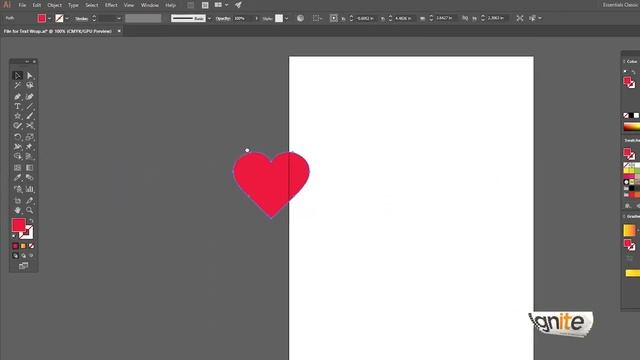Expand control bar Stroke color dropdown
640x360 pixels.
(67, 18)
